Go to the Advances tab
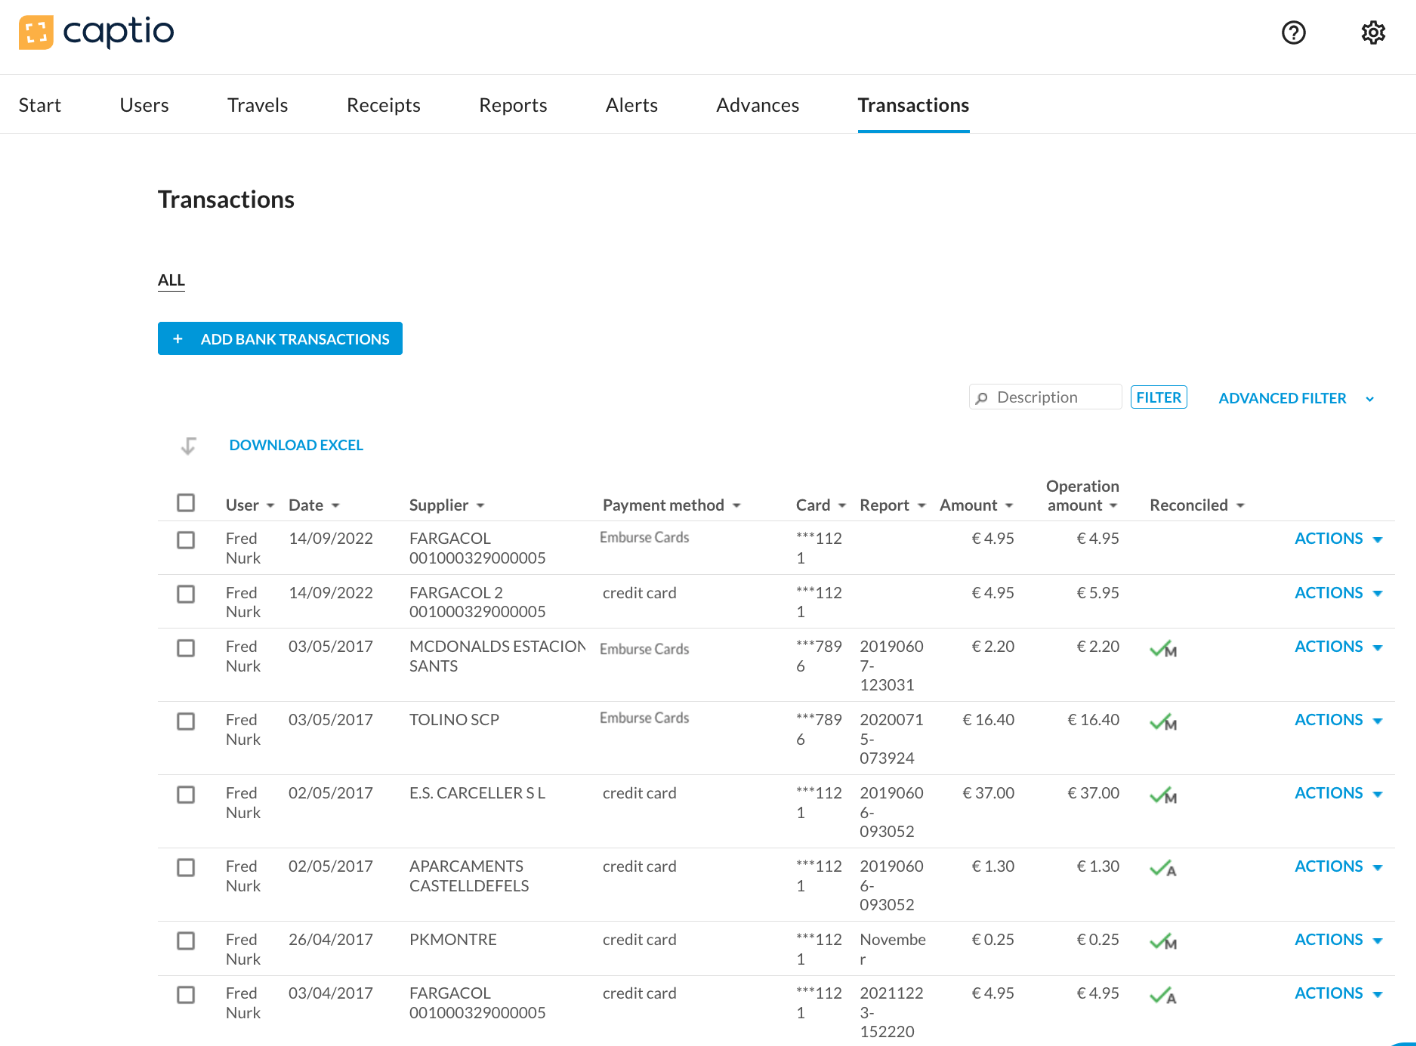Viewport: 1416px width, 1046px height. 757,105
